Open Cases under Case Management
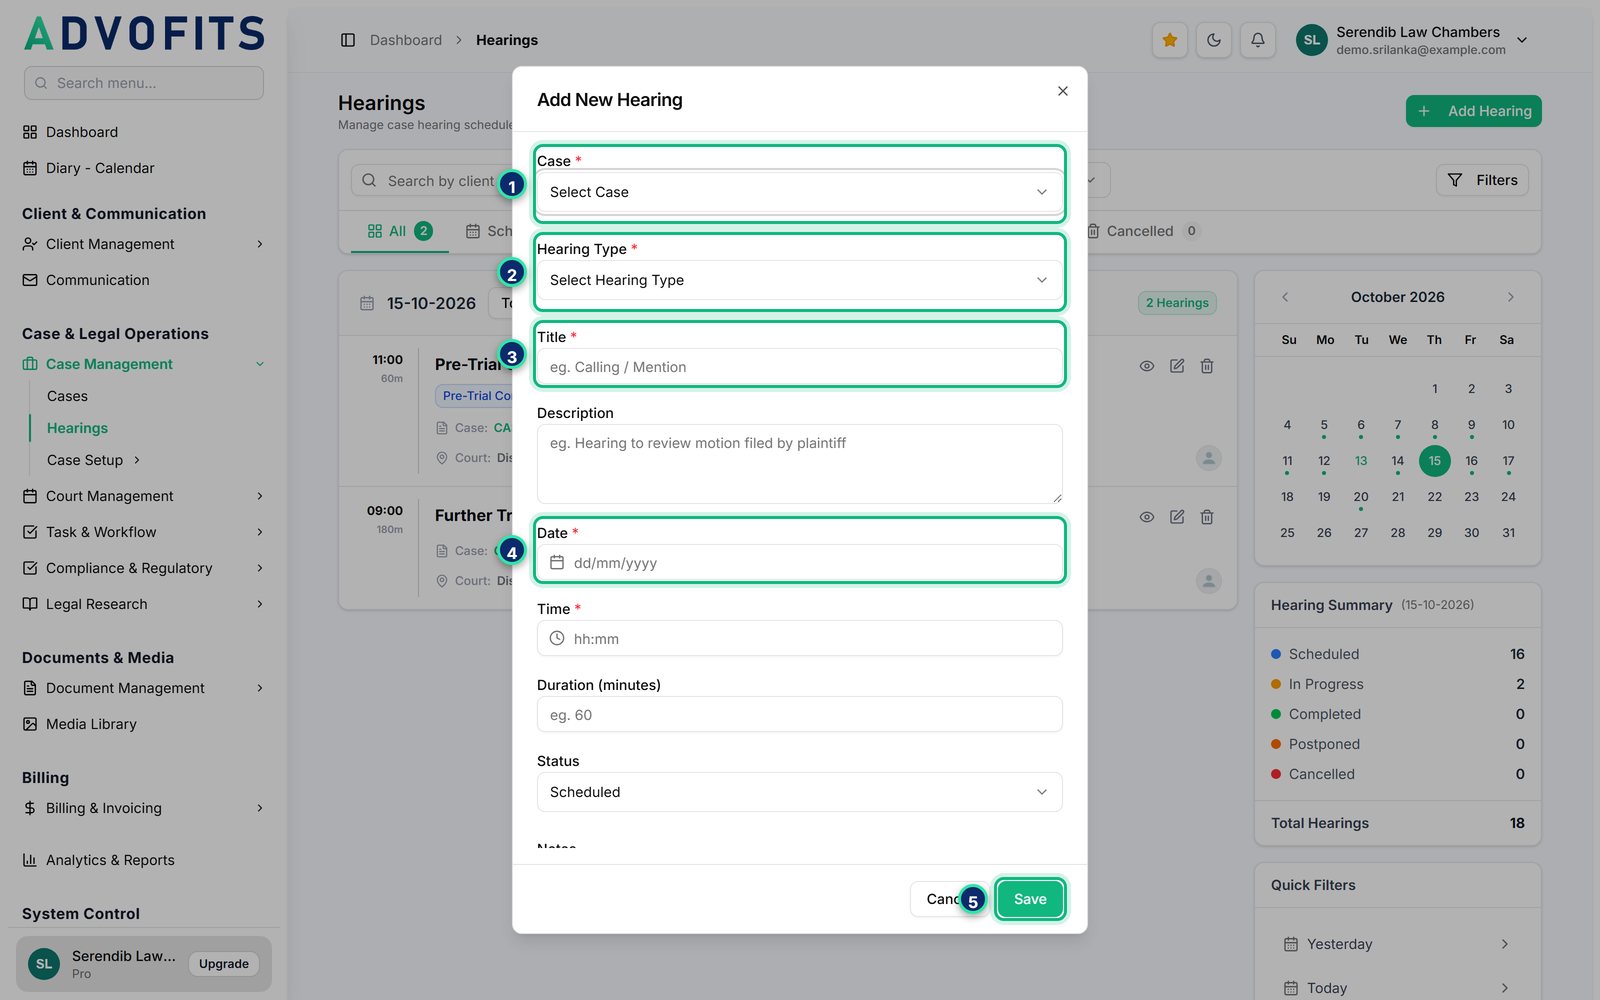Image resolution: width=1600 pixels, height=1000 pixels. pos(67,396)
